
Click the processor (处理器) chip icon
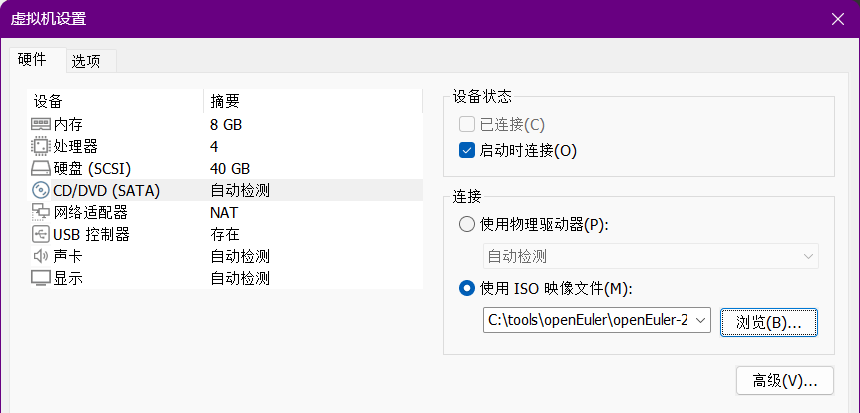pos(41,146)
